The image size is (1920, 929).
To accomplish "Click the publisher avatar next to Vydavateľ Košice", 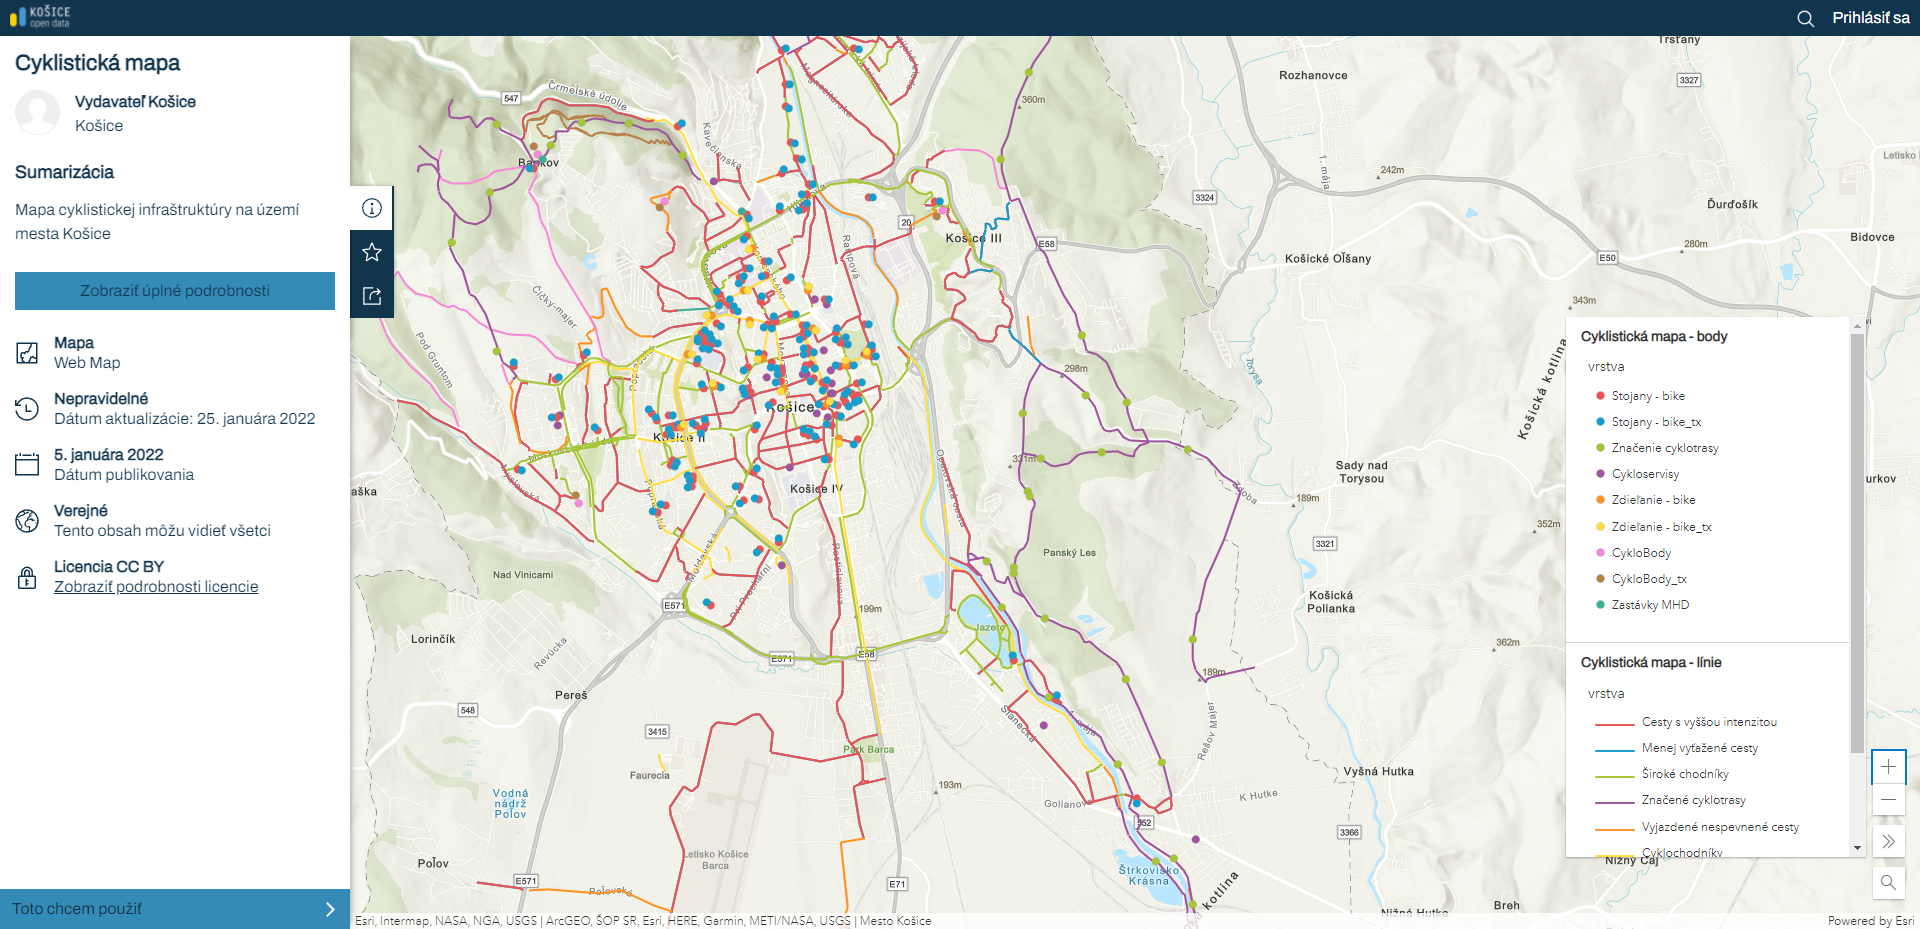I will 36,112.
